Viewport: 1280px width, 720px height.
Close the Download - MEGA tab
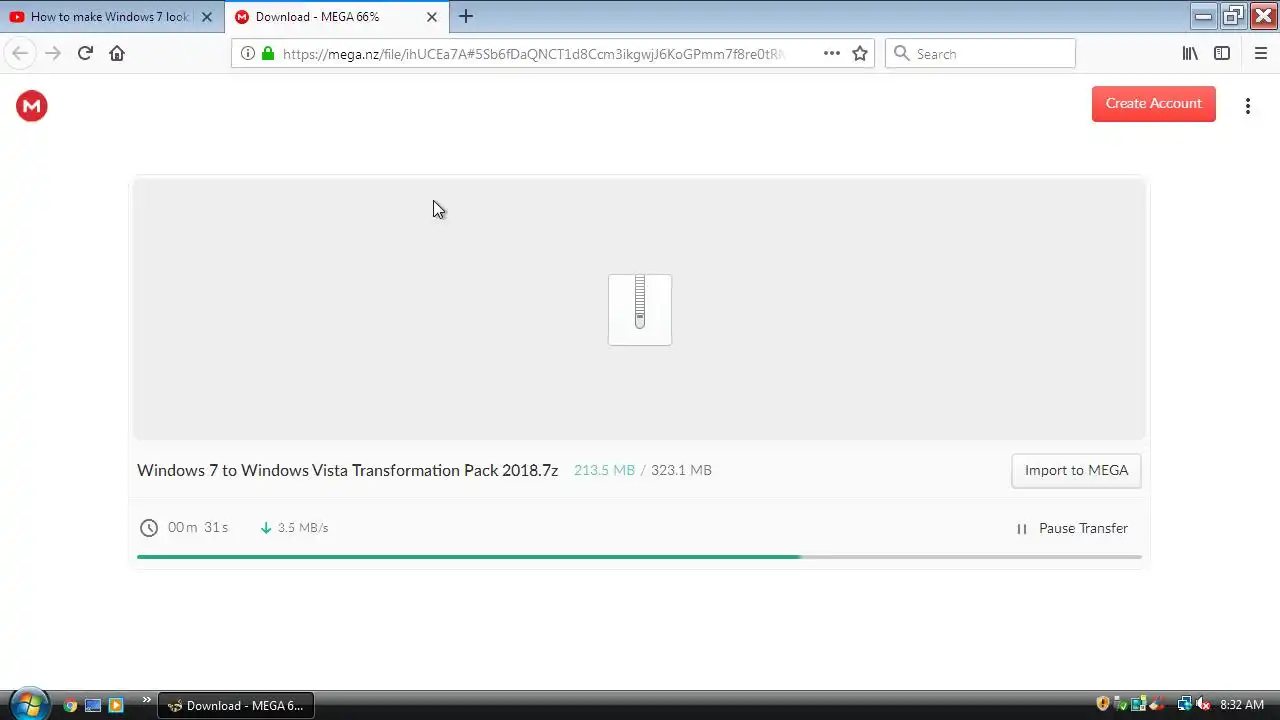click(x=432, y=17)
